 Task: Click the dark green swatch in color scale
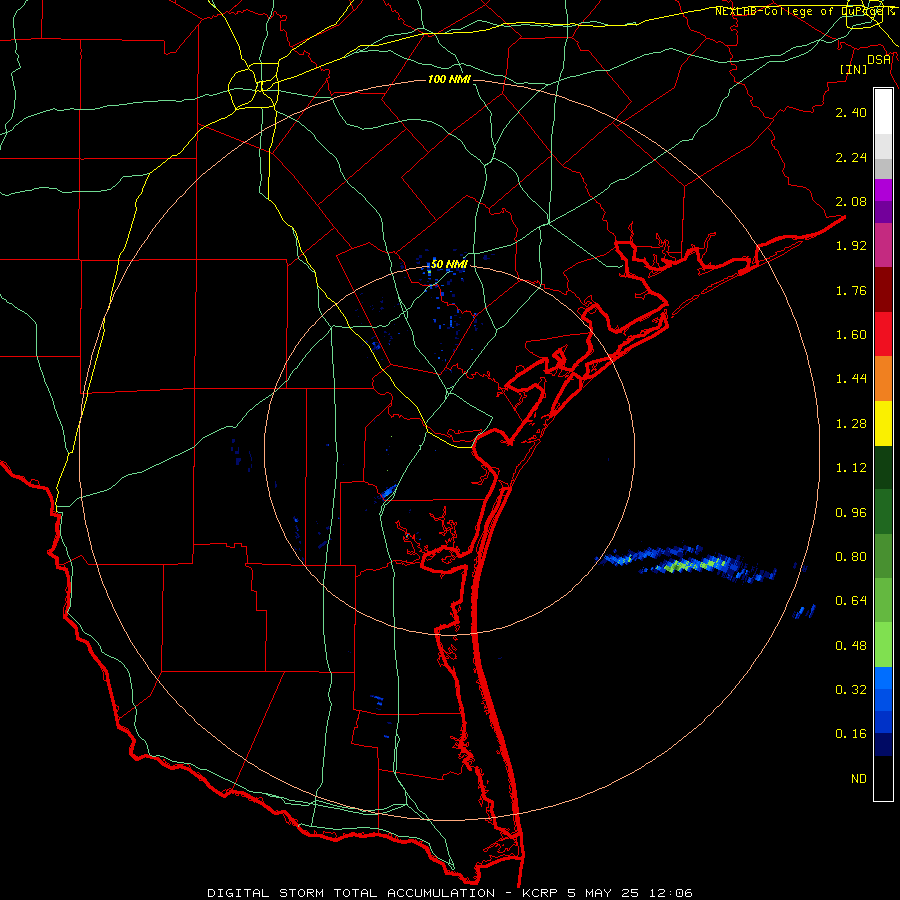(883, 467)
